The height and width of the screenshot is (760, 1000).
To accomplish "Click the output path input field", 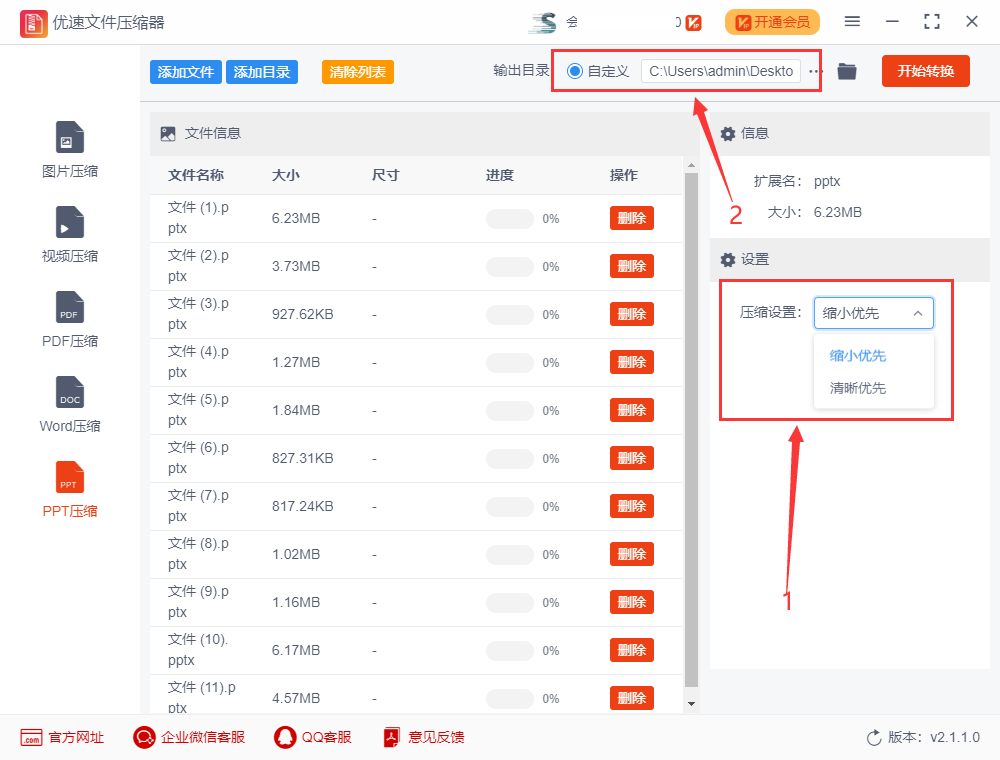I will (x=721, y=71).
